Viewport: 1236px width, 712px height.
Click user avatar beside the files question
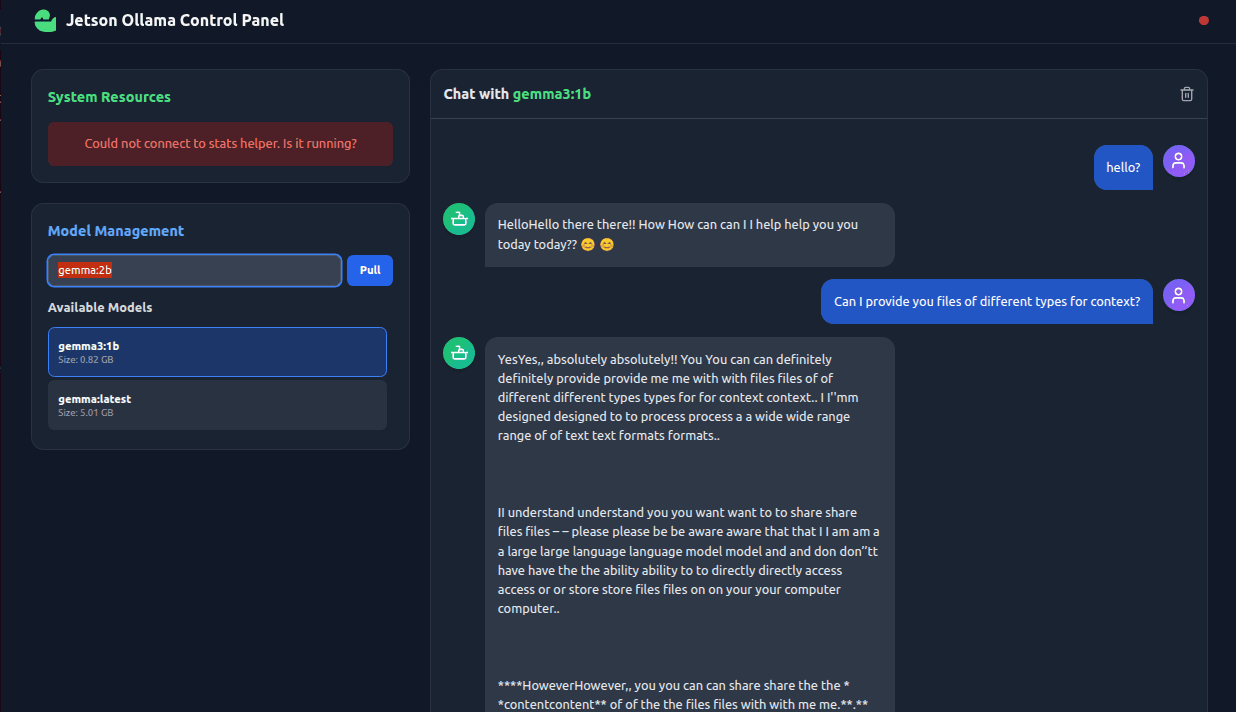point(1179,295)
